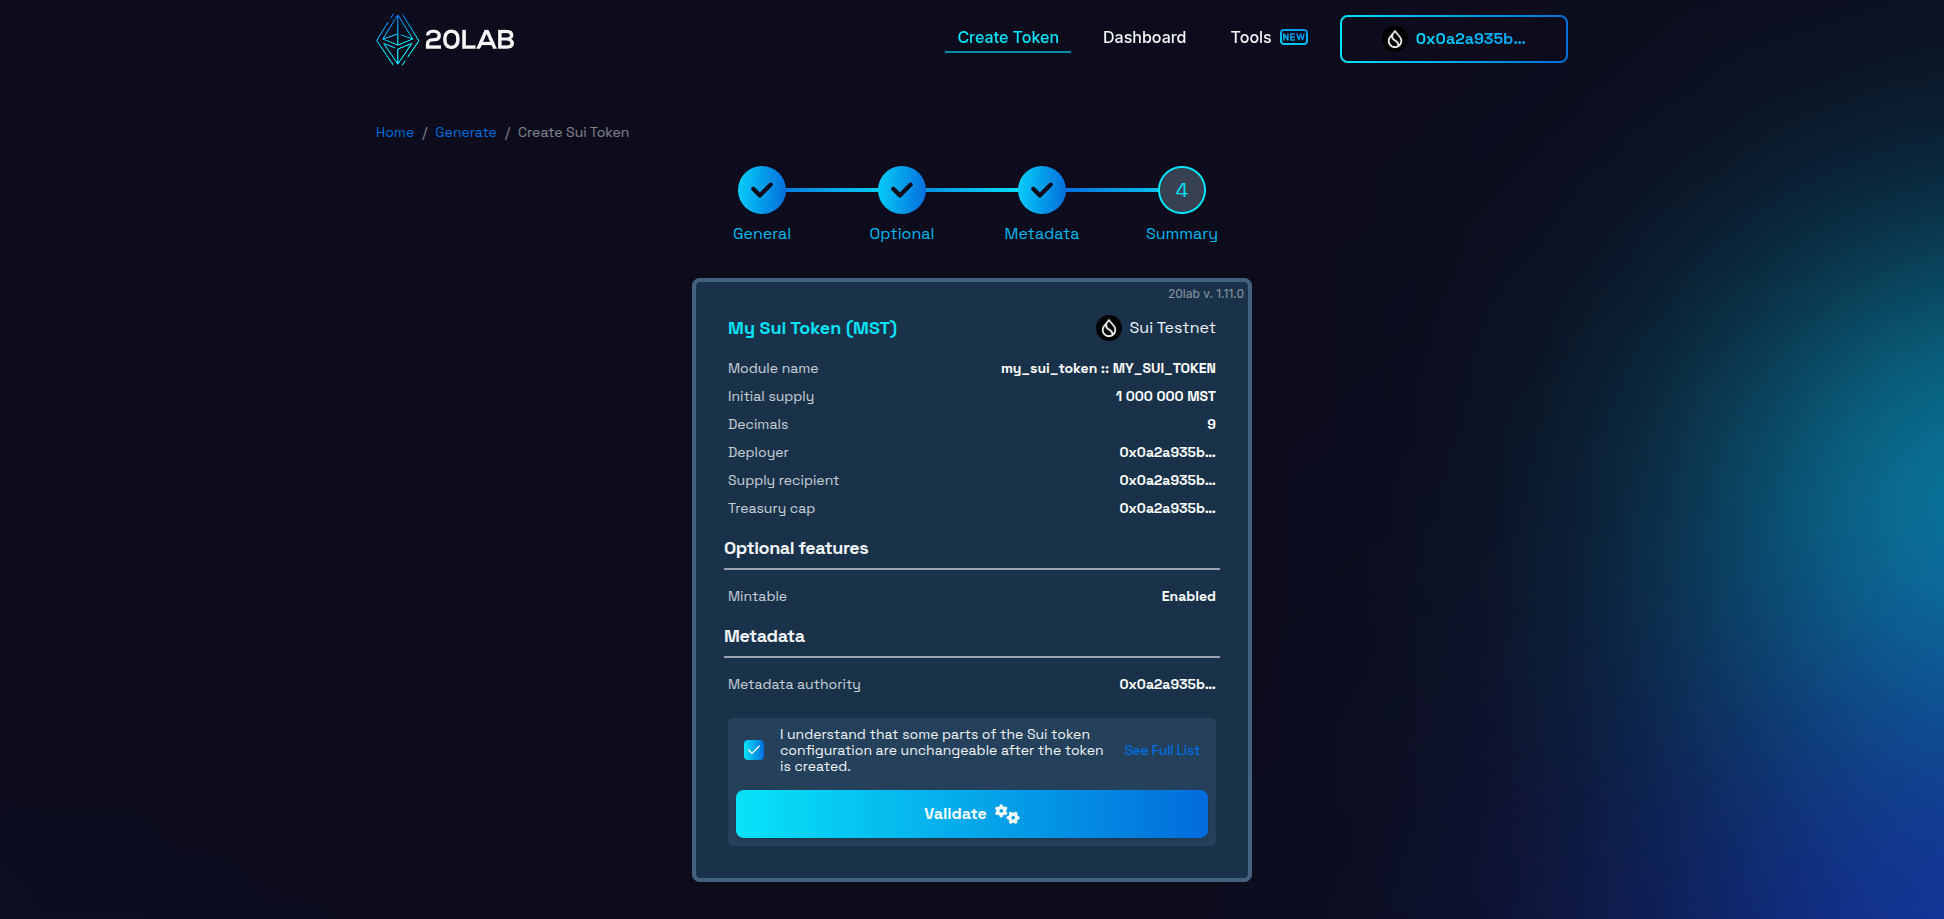Click the Metadata section heading in the card
The width and height of the screenshot is (1944, 919).
tap(764, 636)
